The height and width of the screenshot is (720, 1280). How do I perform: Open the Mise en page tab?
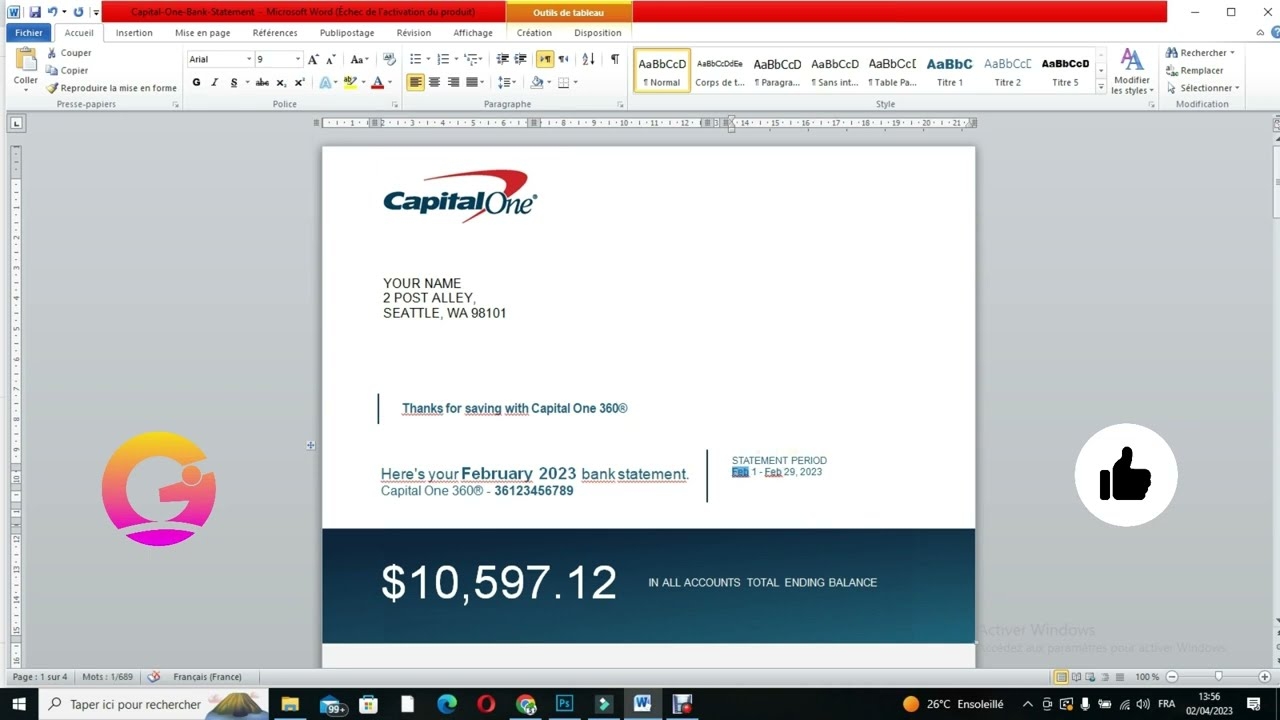coord(202,33)
